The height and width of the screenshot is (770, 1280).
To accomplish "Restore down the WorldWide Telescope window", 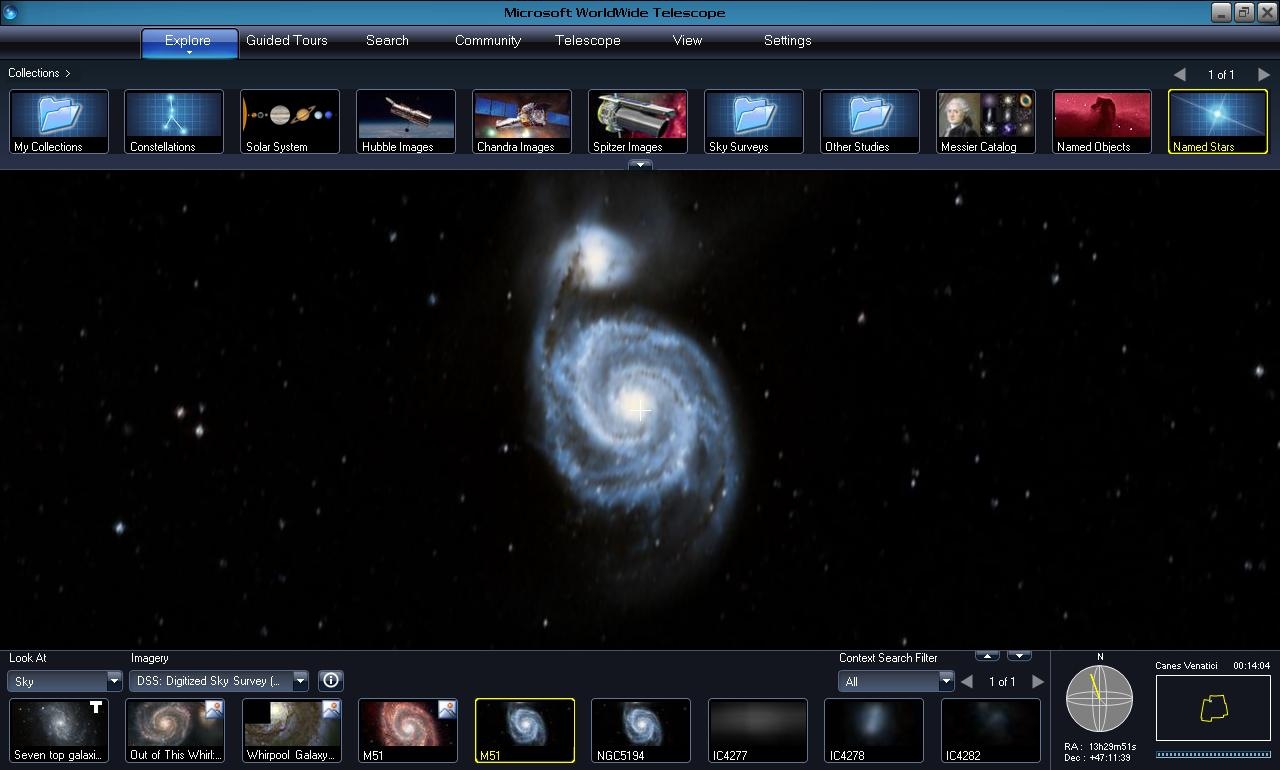I will tap(1244, 12).
